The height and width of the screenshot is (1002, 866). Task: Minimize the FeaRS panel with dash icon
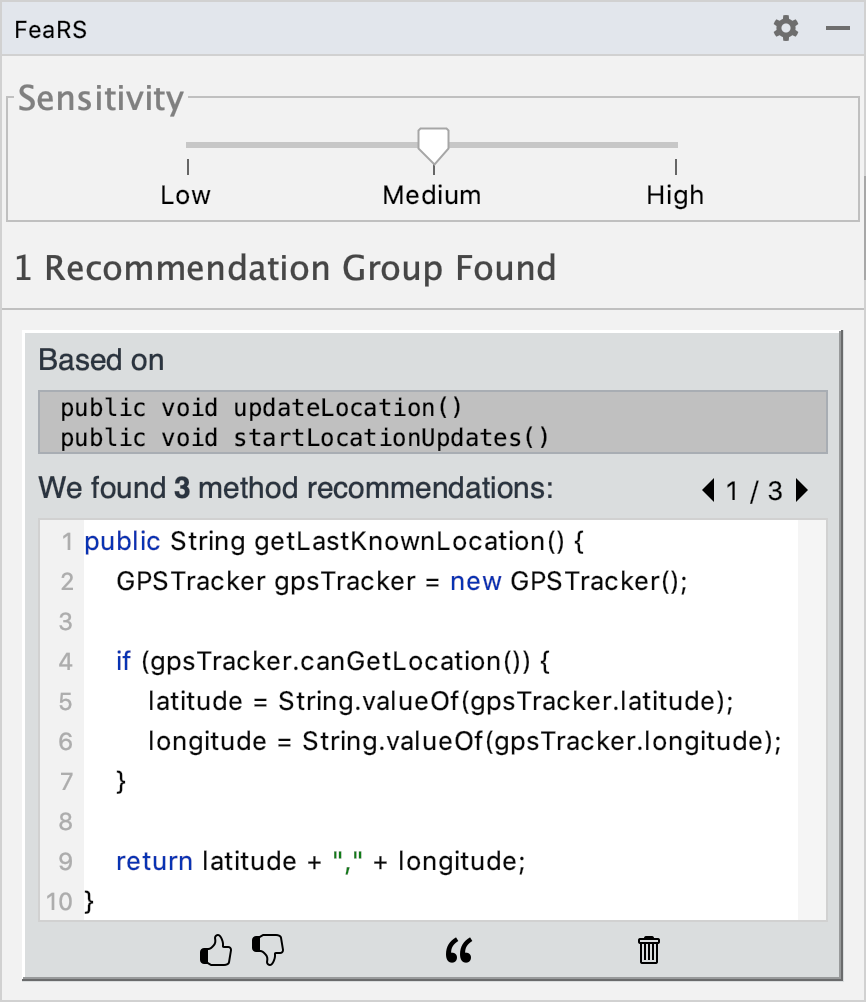(x=837, y=29)
